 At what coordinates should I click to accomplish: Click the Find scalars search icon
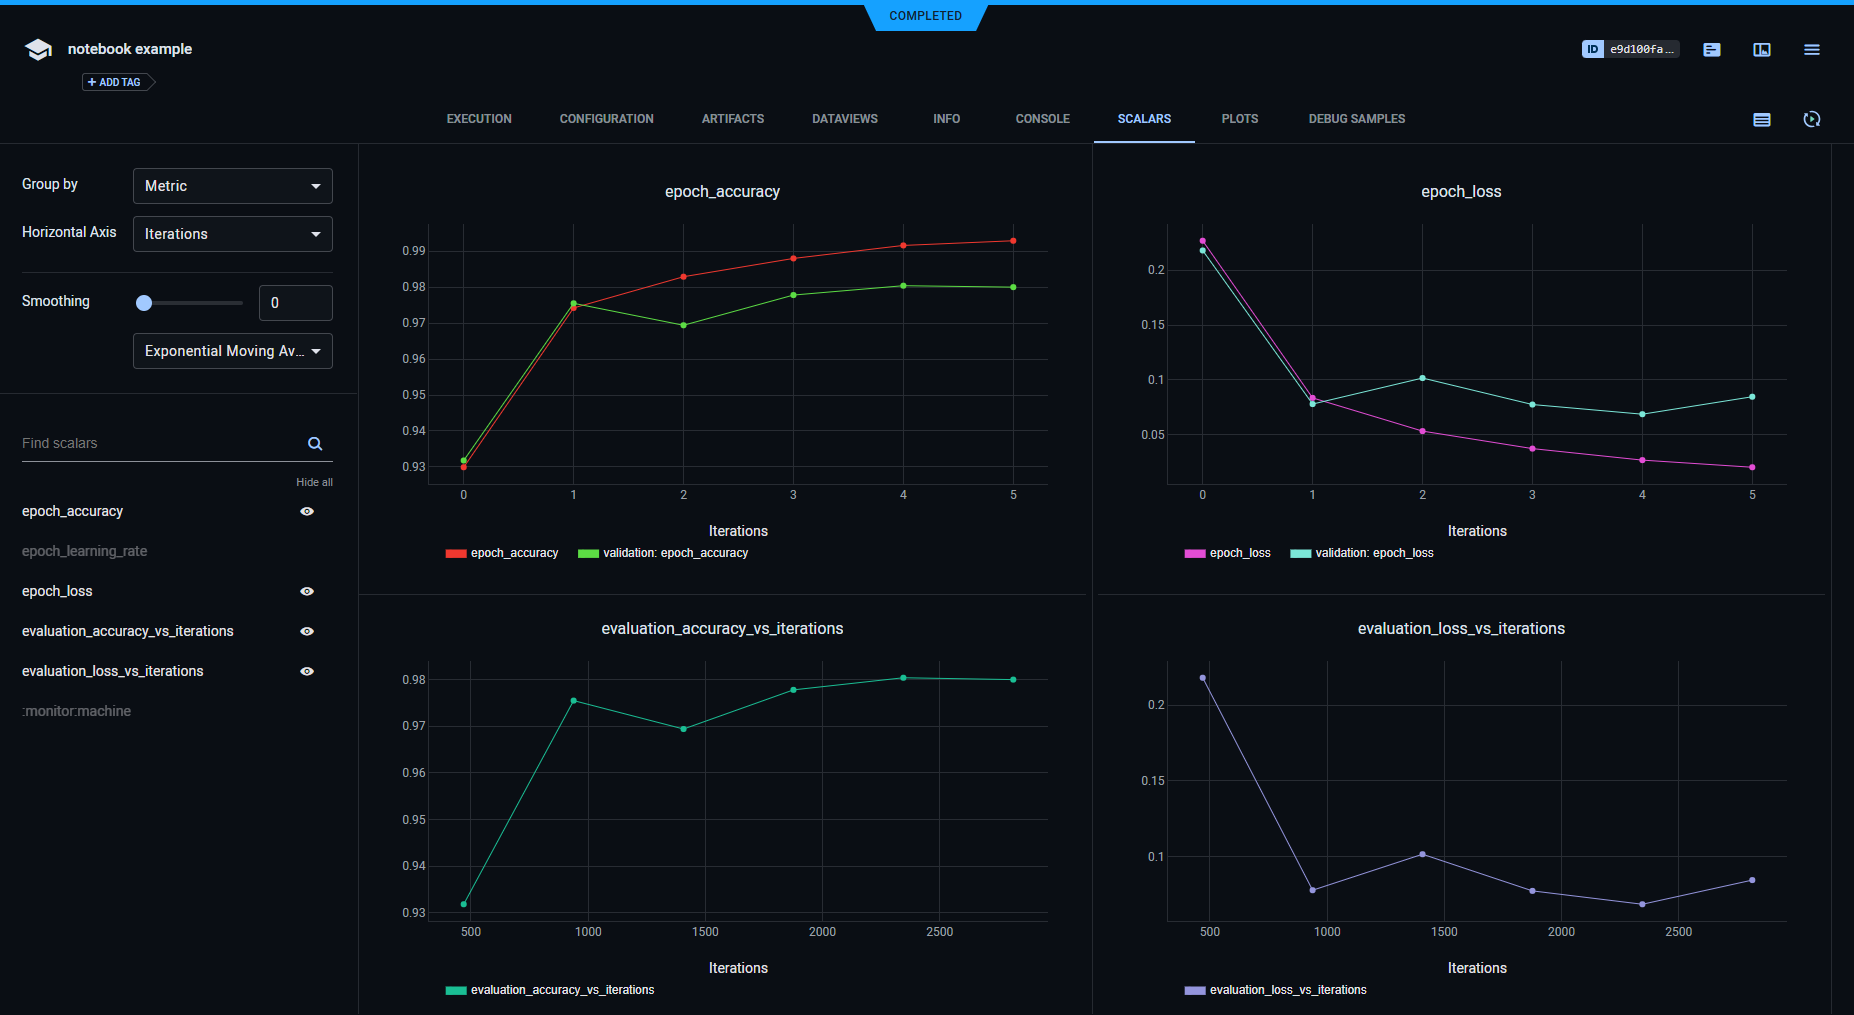tap(315, 444)
